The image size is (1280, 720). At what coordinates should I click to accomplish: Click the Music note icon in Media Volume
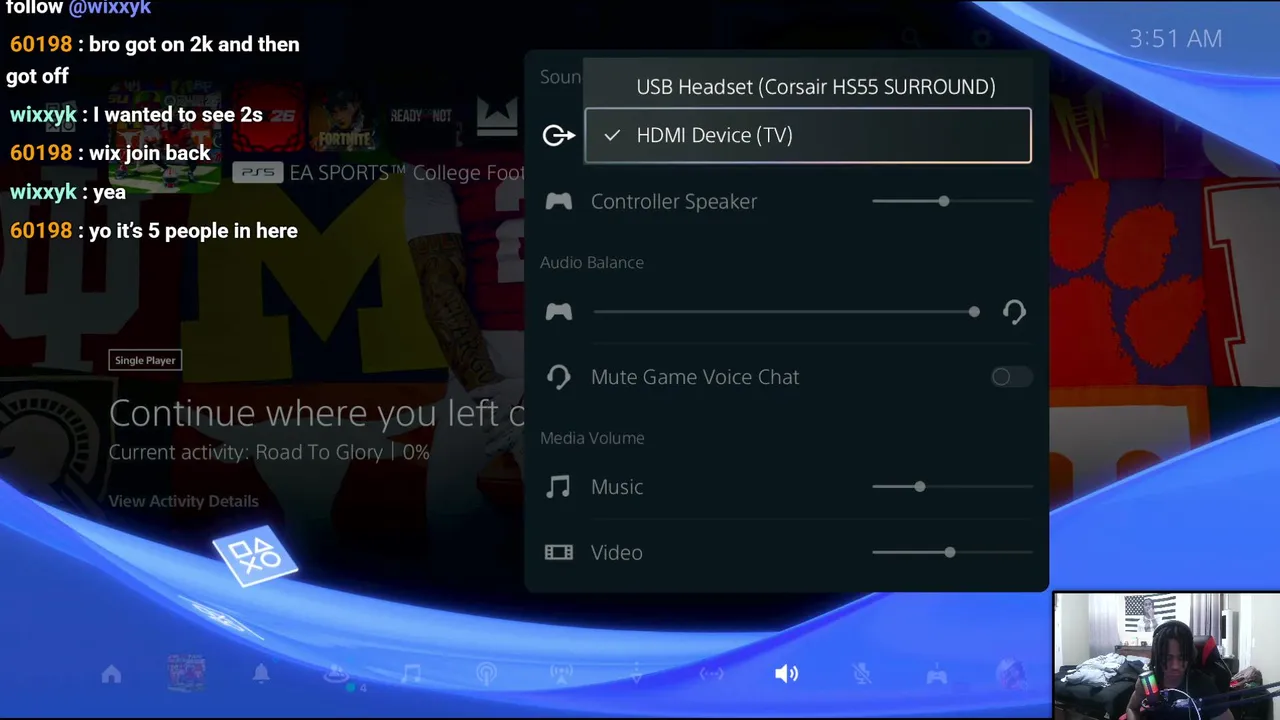coord(558,487)
